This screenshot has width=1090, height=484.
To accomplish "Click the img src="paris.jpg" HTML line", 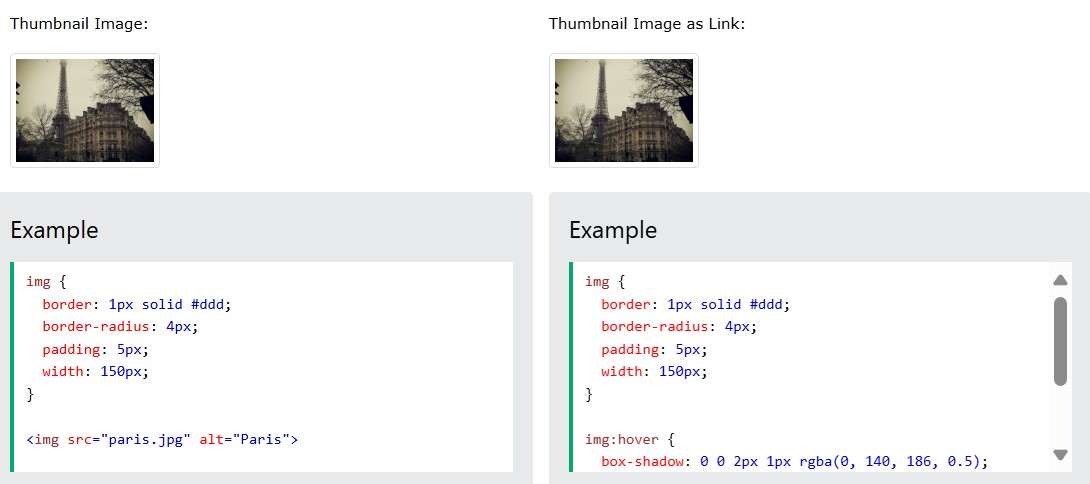I will [162, 439].
